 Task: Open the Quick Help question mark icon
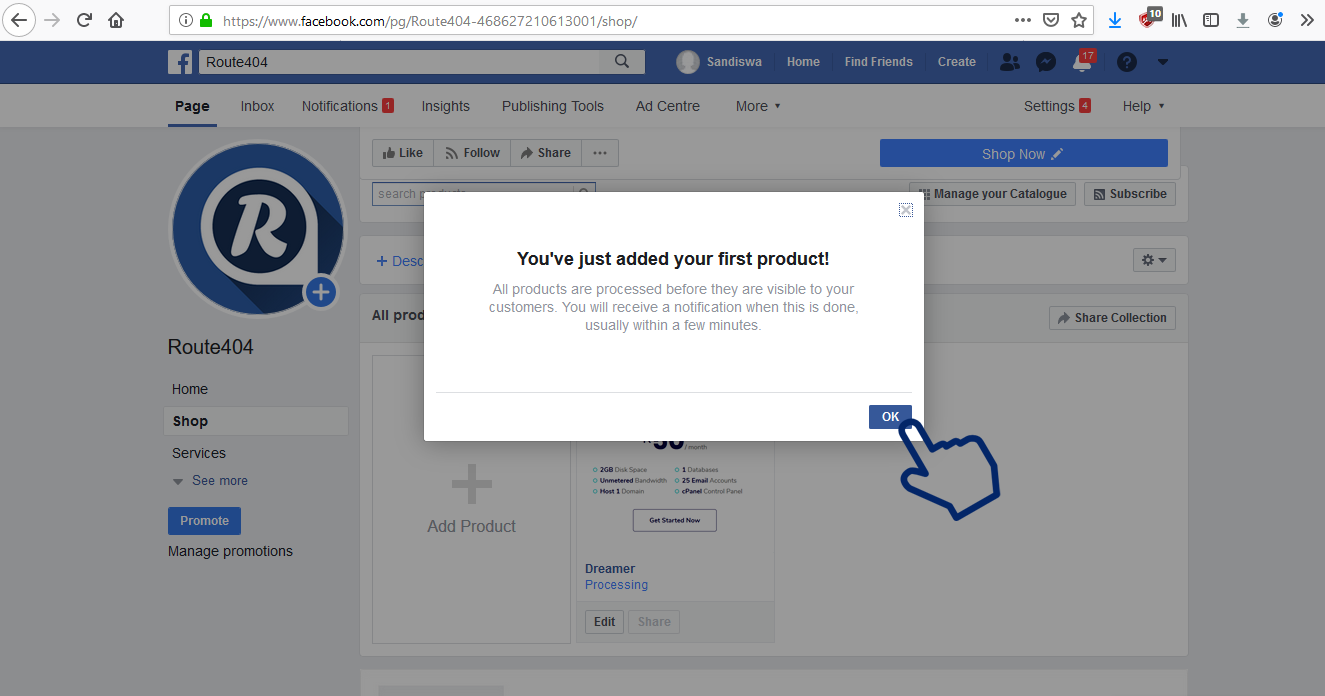pyautogui.click(x=1127, y=62)
